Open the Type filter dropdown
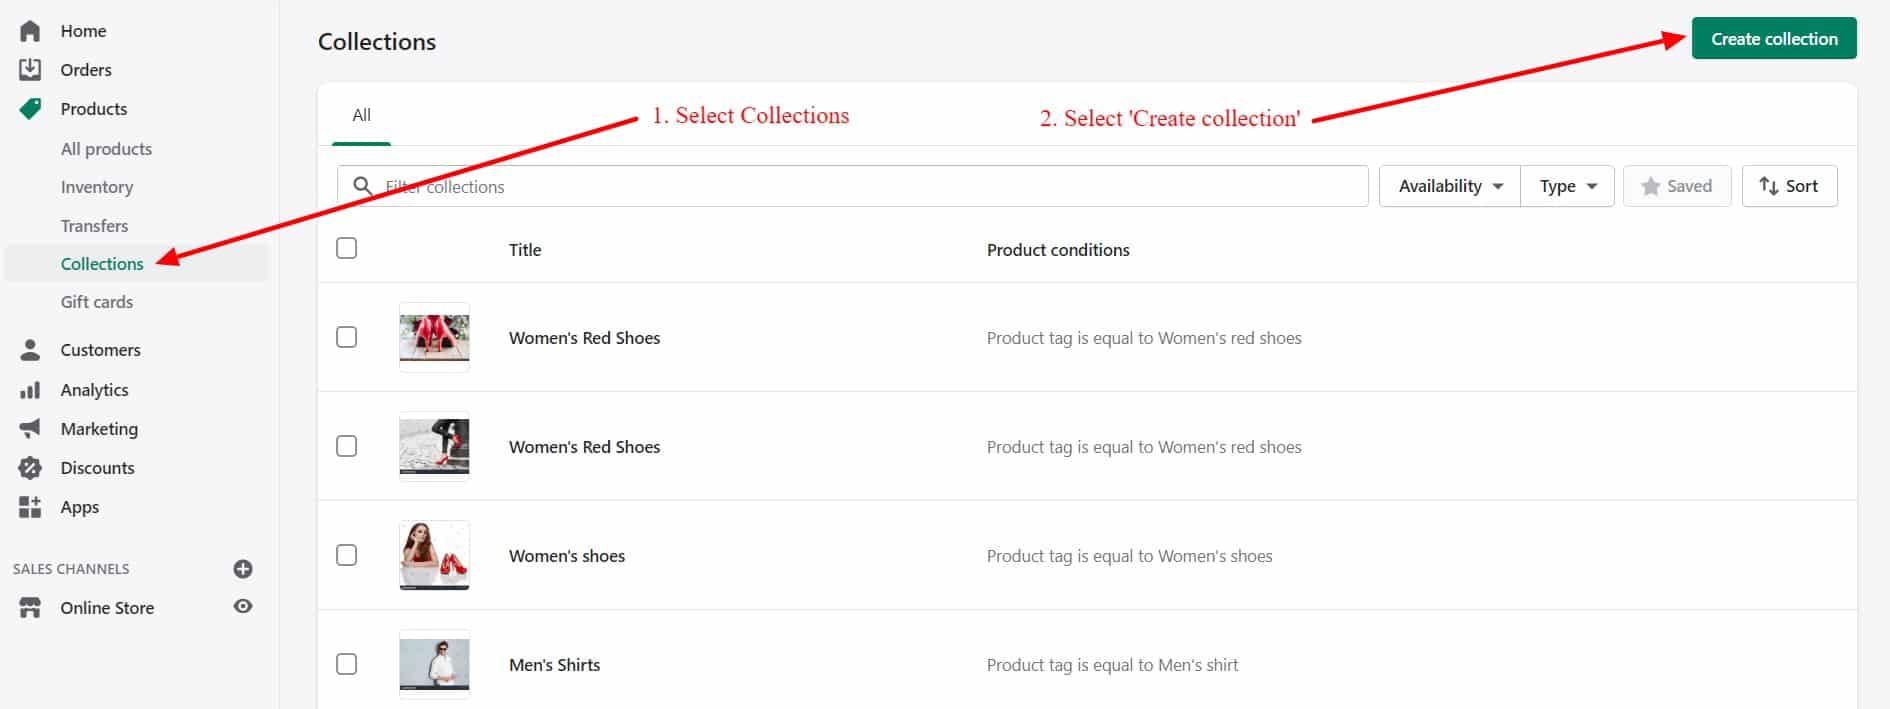Image resolution: width=1890 pixels, height=709 pixels. (x=1567, y=186)
